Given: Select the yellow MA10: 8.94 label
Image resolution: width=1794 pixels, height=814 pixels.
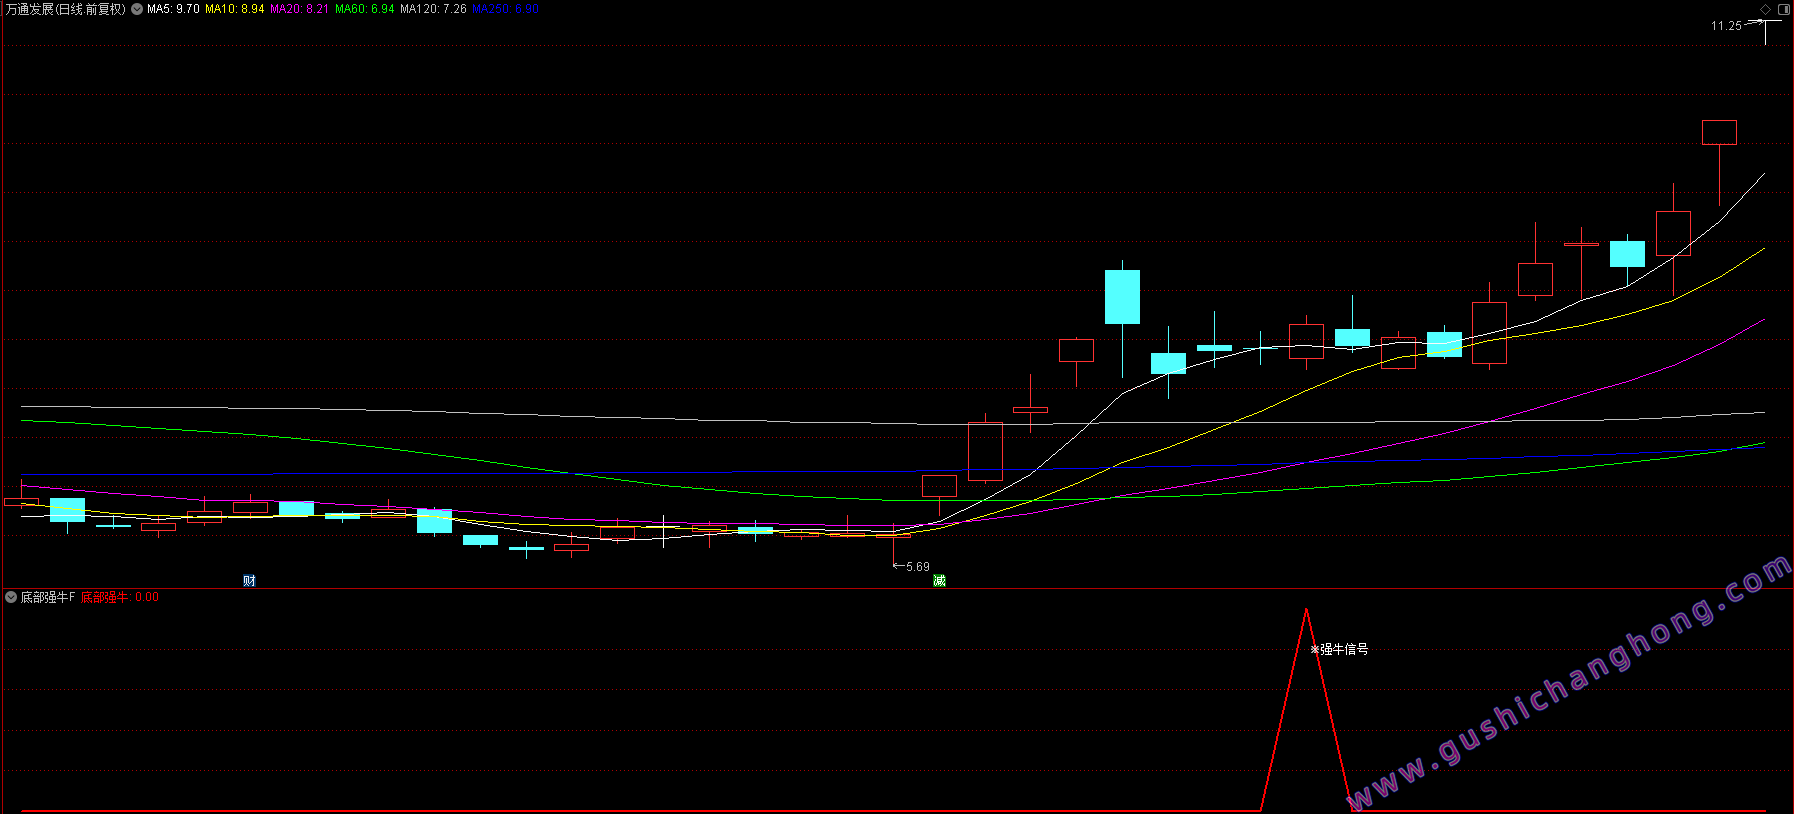Looking at the screenshot, I should (235, 9).
